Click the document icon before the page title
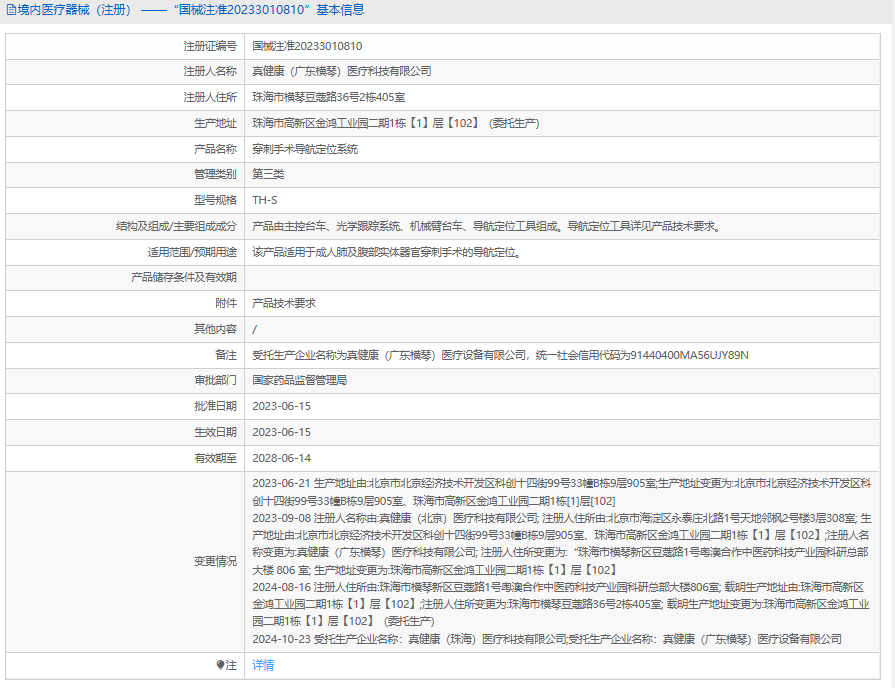This screenshot has width=895, height=688. (11, 10)
